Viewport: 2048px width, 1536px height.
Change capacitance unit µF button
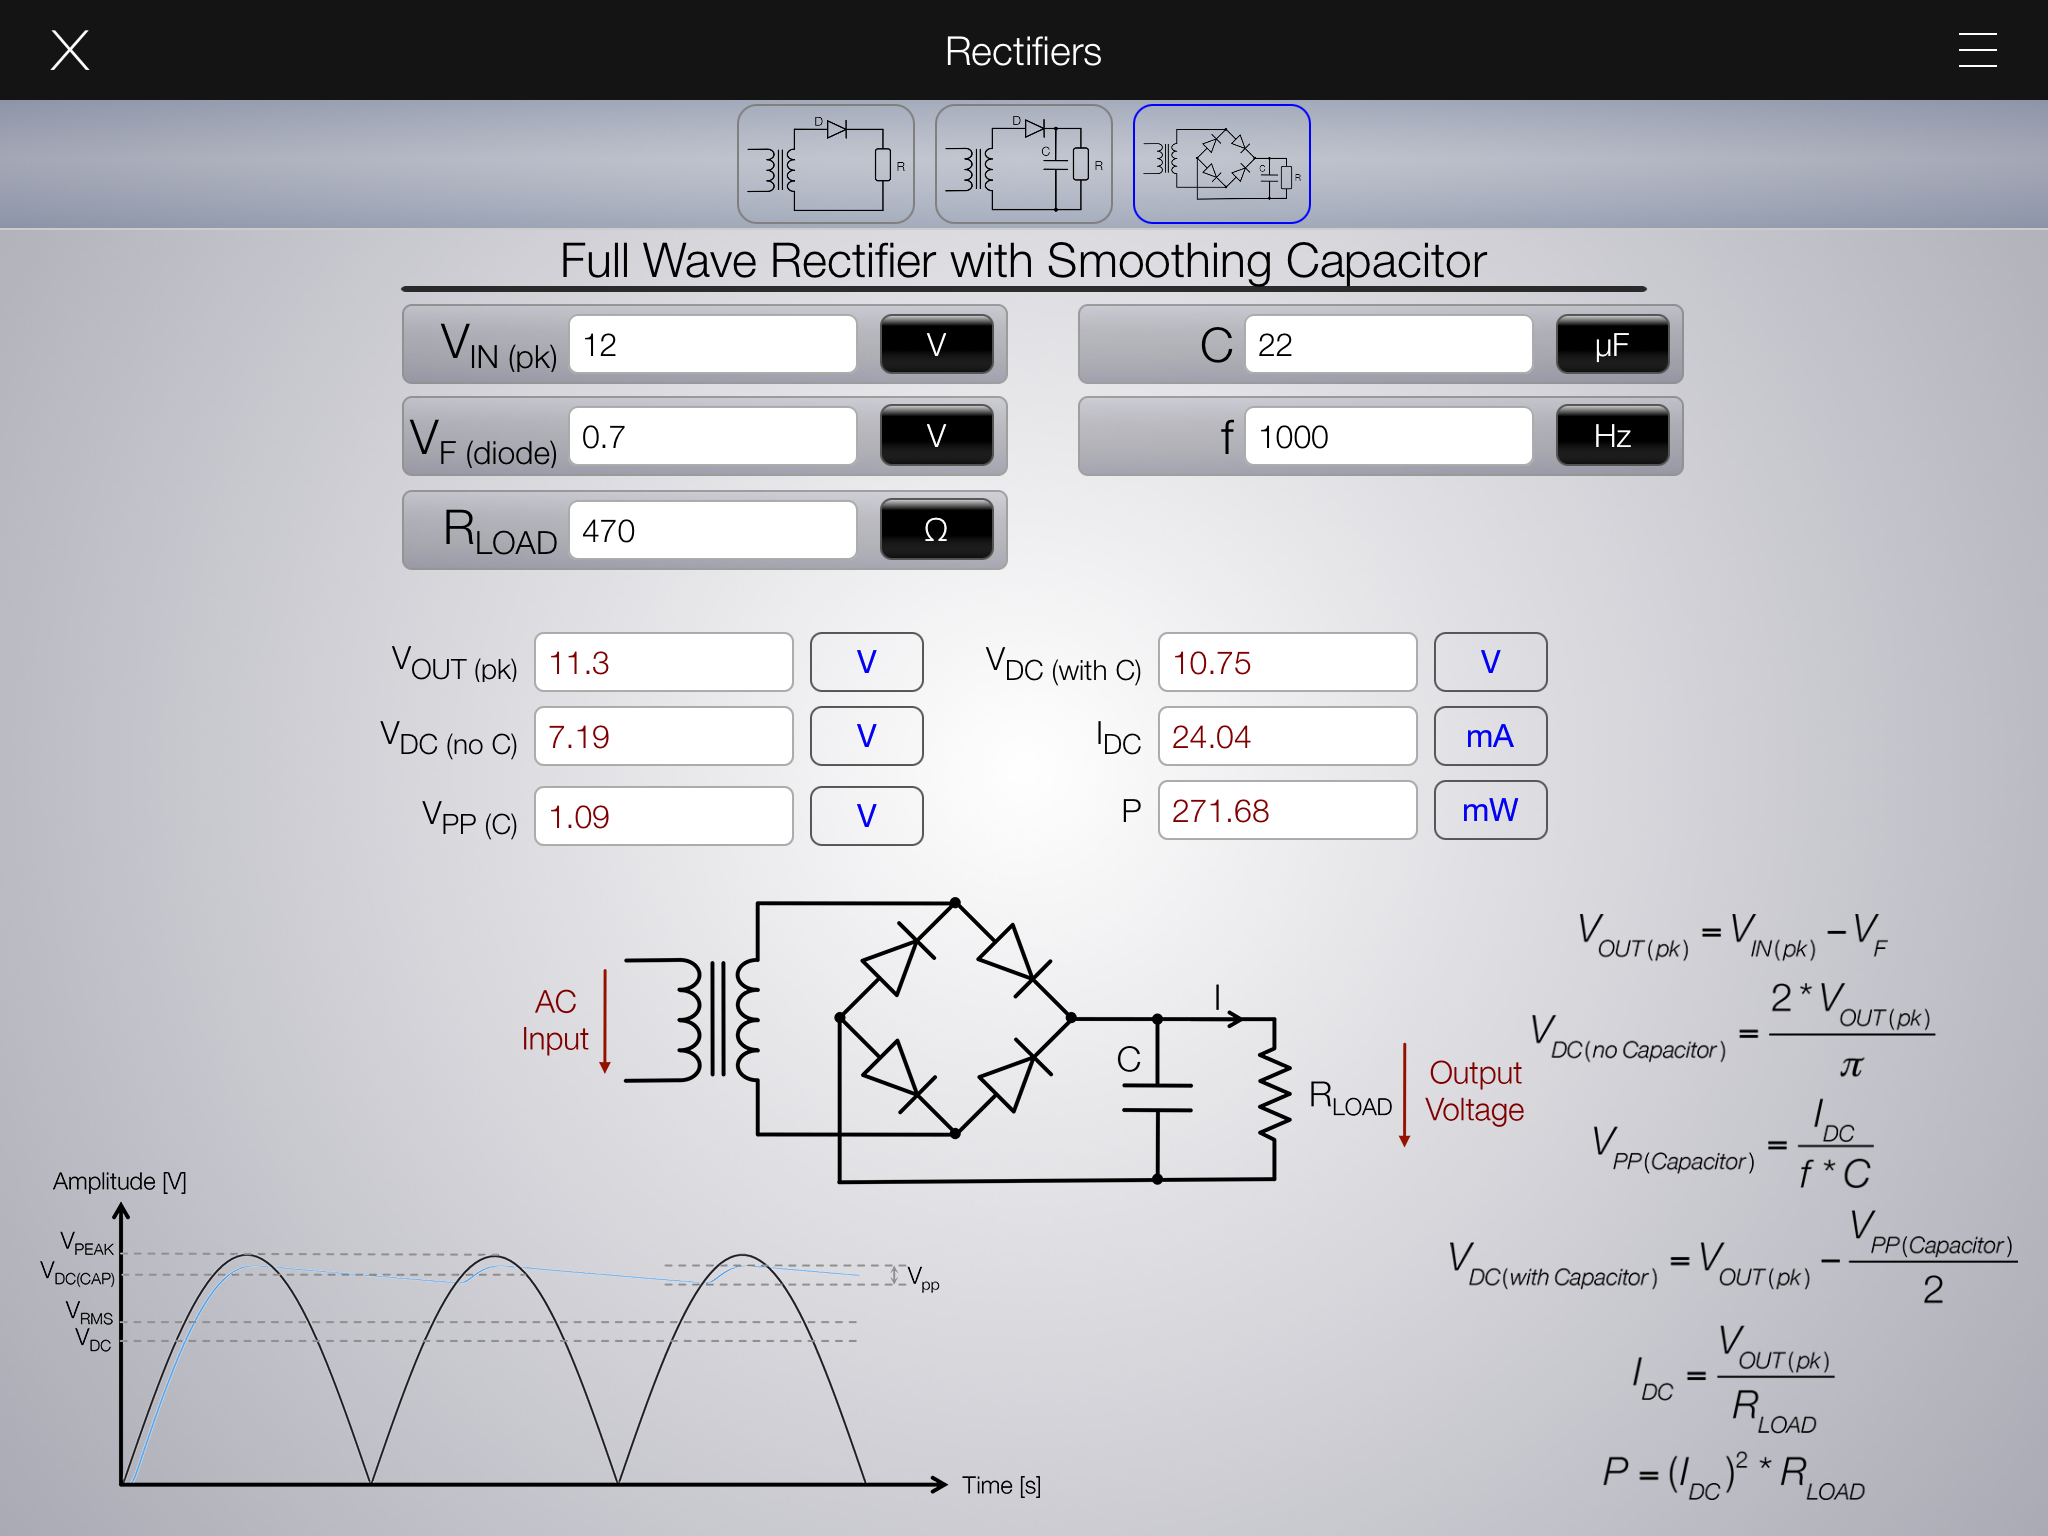1612,345
